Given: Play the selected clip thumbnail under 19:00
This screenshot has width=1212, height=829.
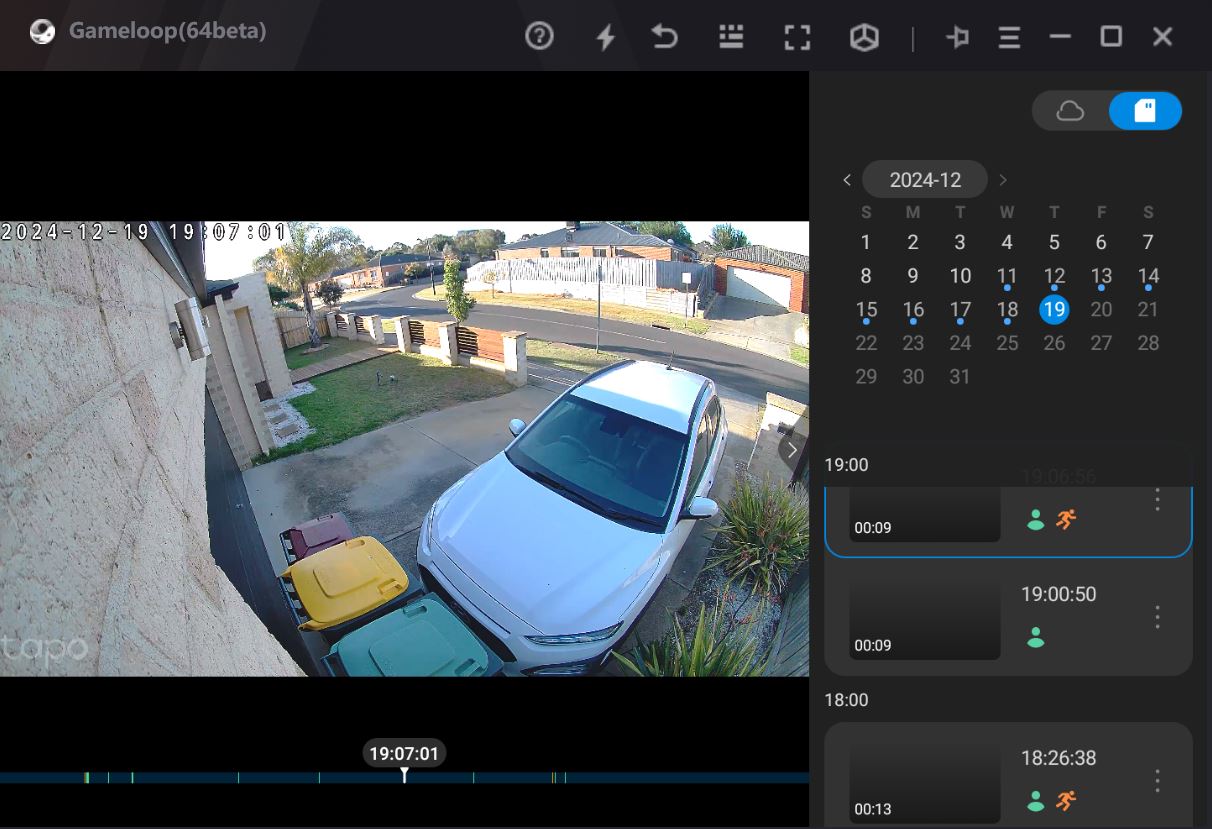Looking at the screenshot, I should [925, 514].
